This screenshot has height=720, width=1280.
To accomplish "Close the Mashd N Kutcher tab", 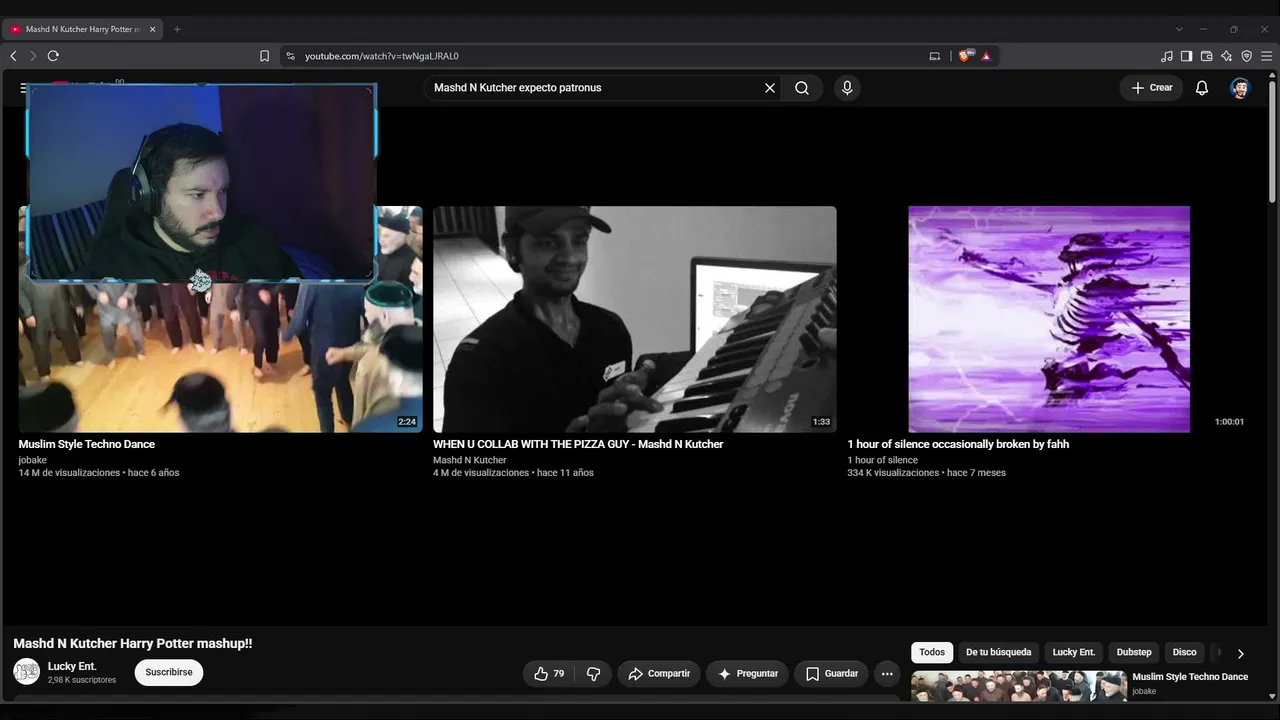I will click(152, 29).
